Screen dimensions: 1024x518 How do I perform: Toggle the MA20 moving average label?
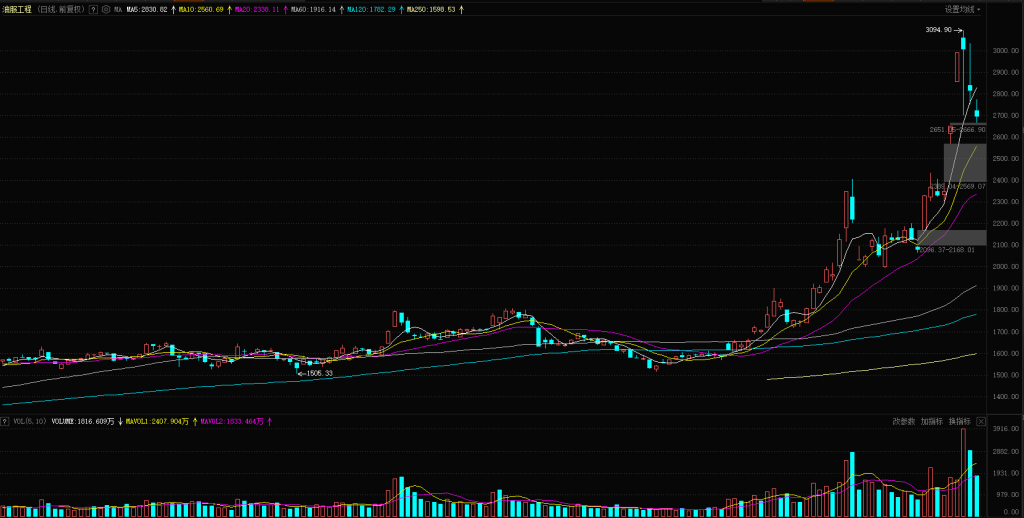[258, 9]
